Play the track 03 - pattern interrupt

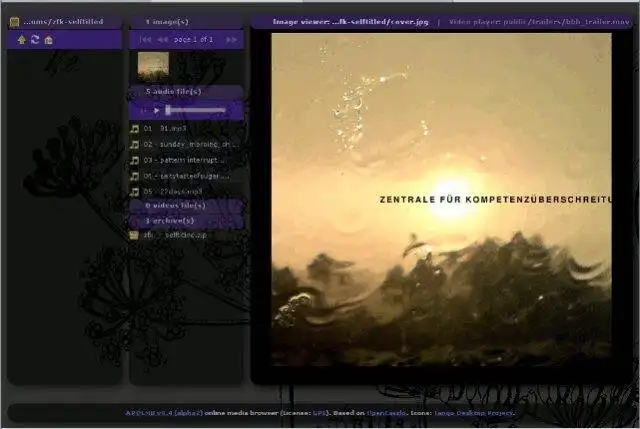[184, 160]
